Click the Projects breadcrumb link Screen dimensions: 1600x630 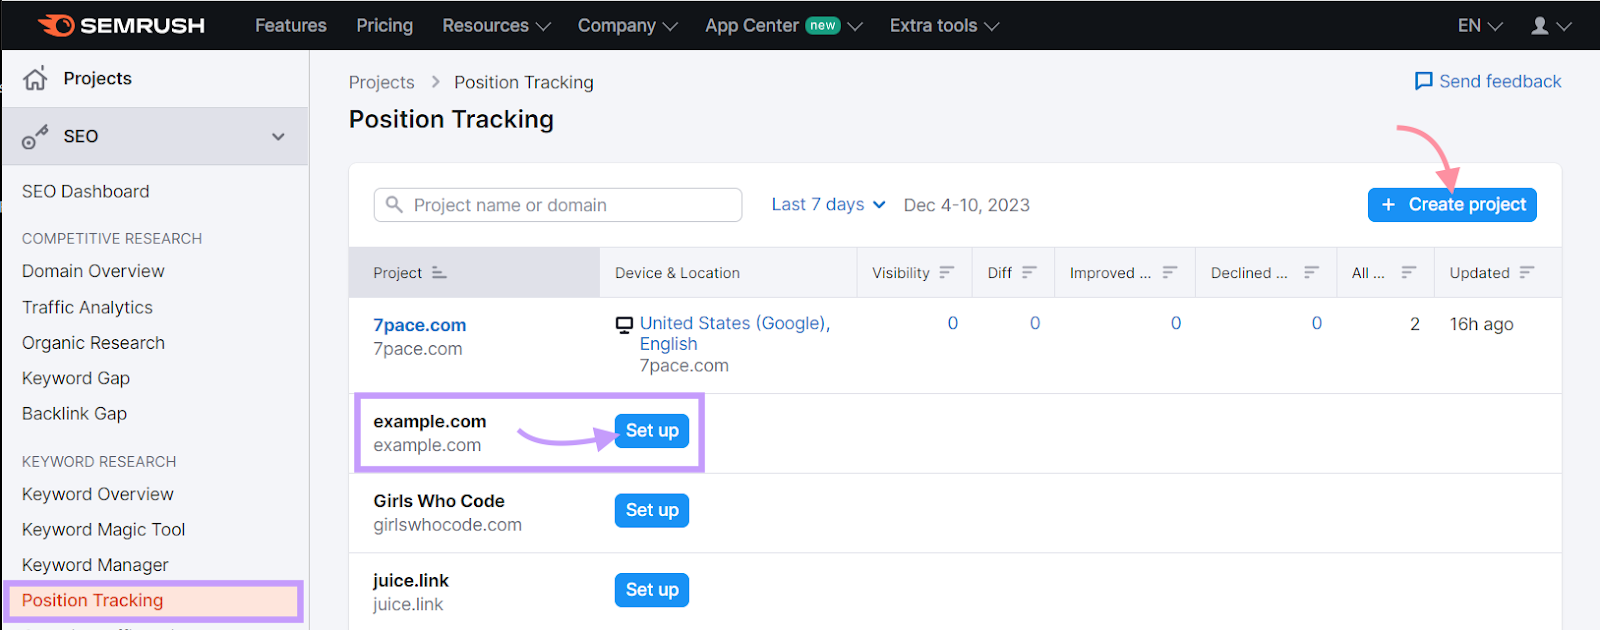[381, 82]
